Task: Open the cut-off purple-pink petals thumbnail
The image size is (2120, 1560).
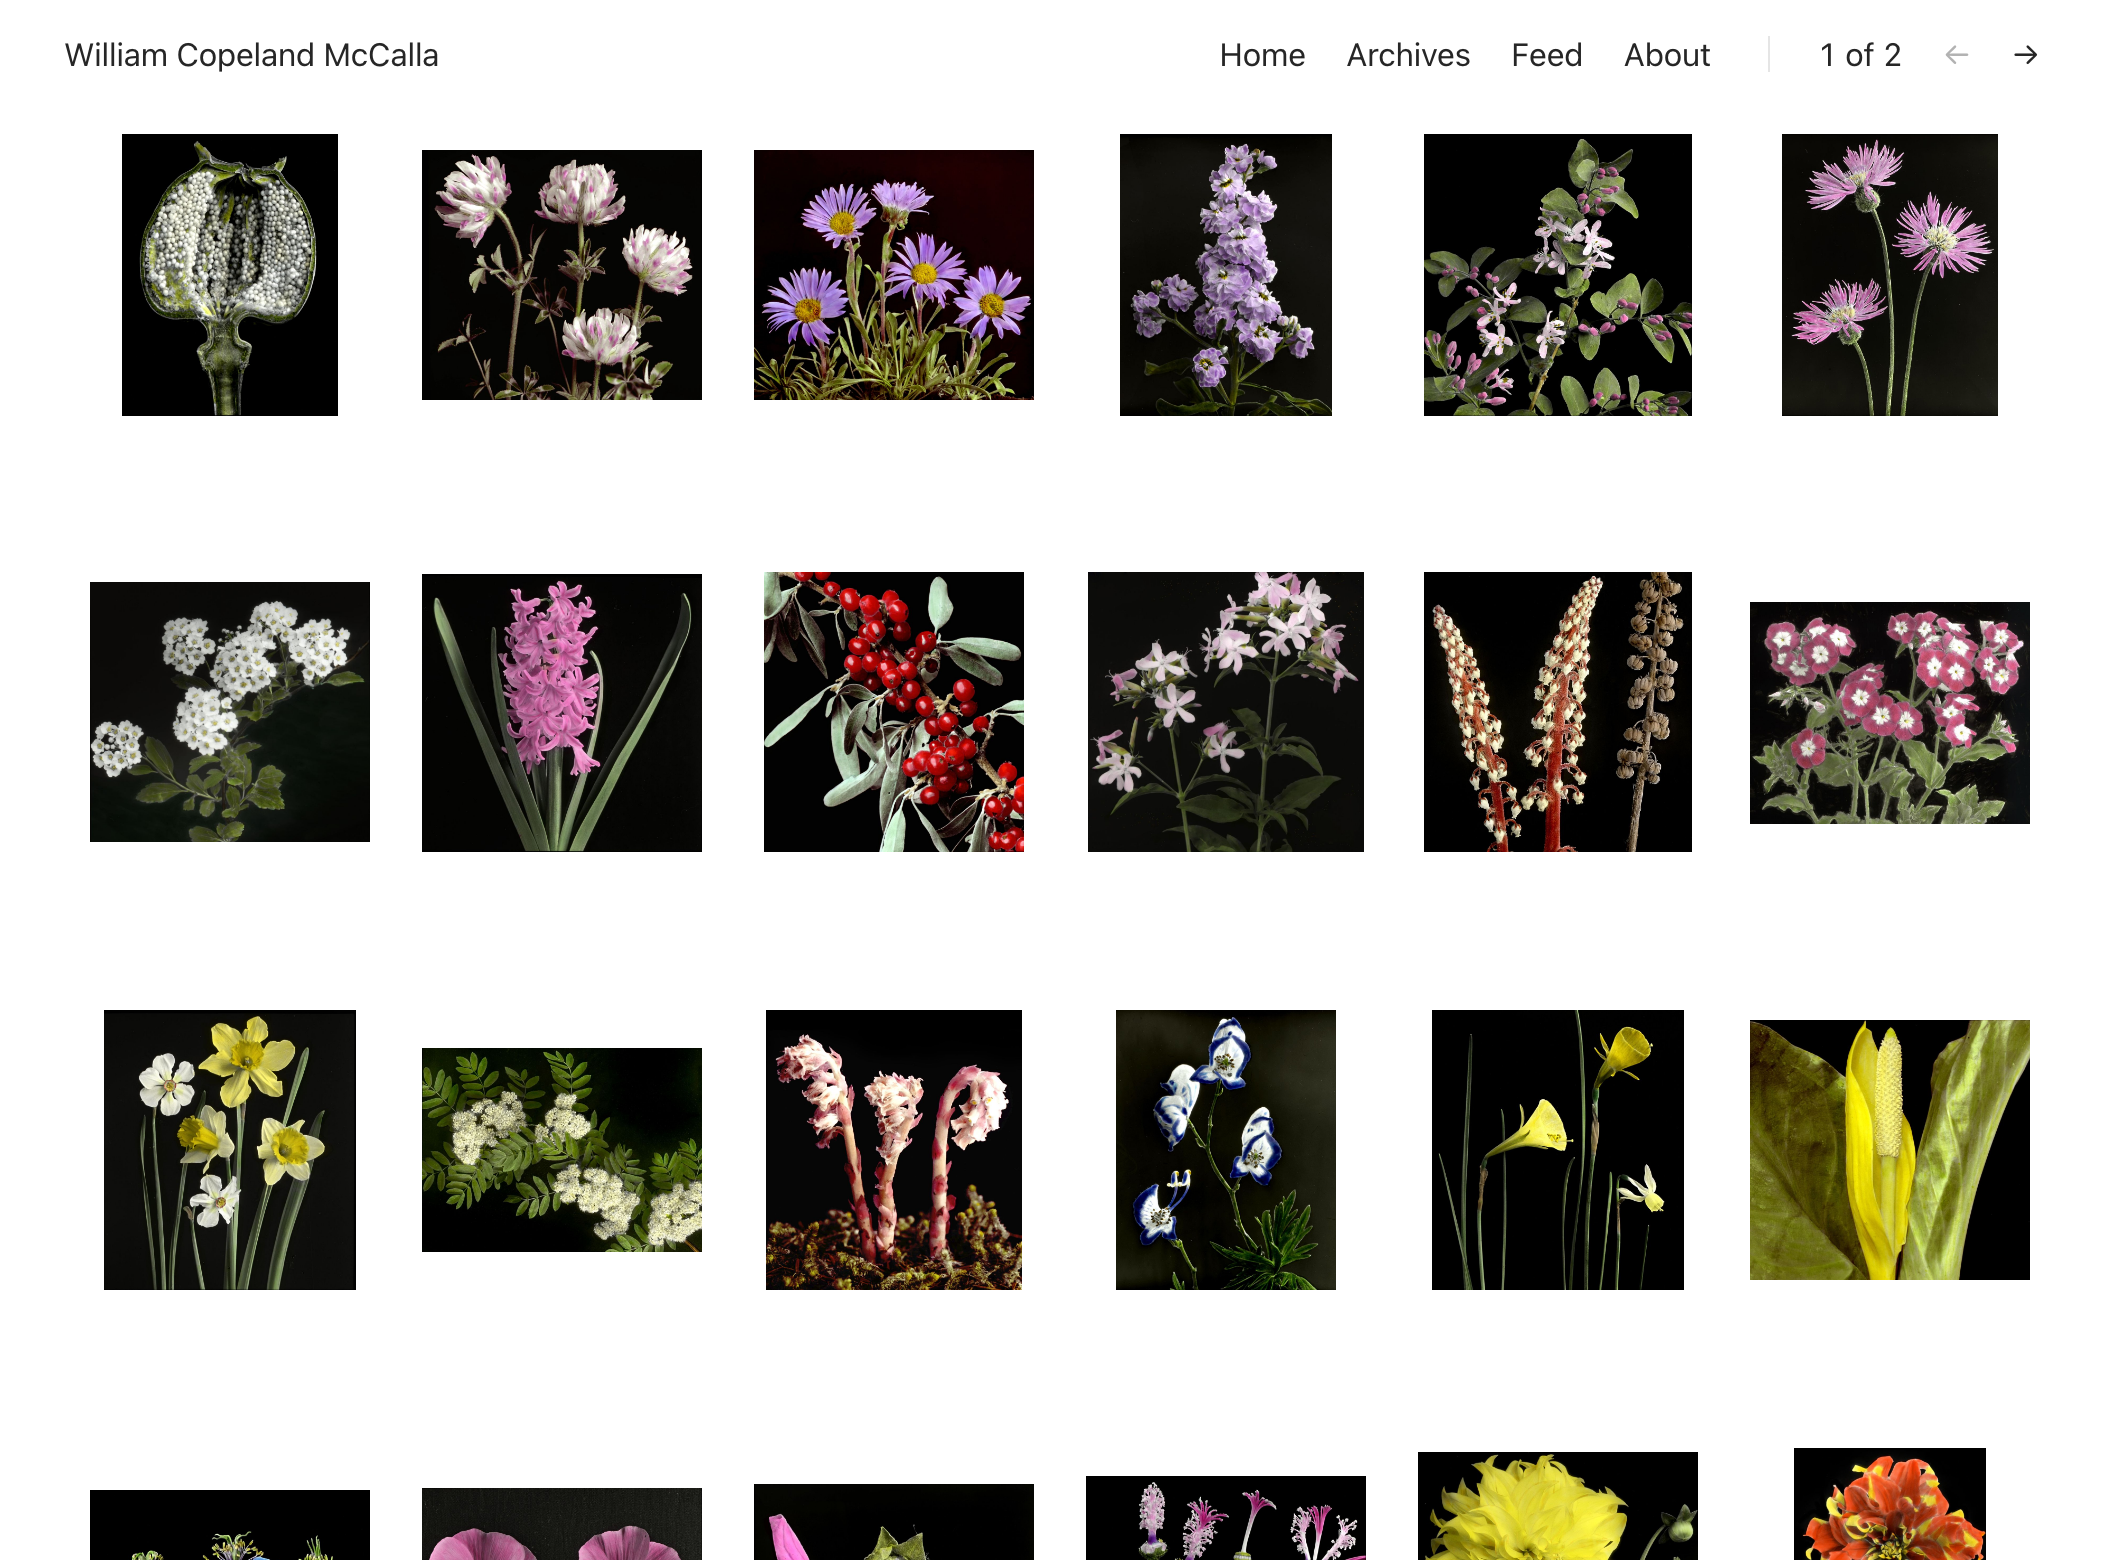Action: click(562, 1524)
